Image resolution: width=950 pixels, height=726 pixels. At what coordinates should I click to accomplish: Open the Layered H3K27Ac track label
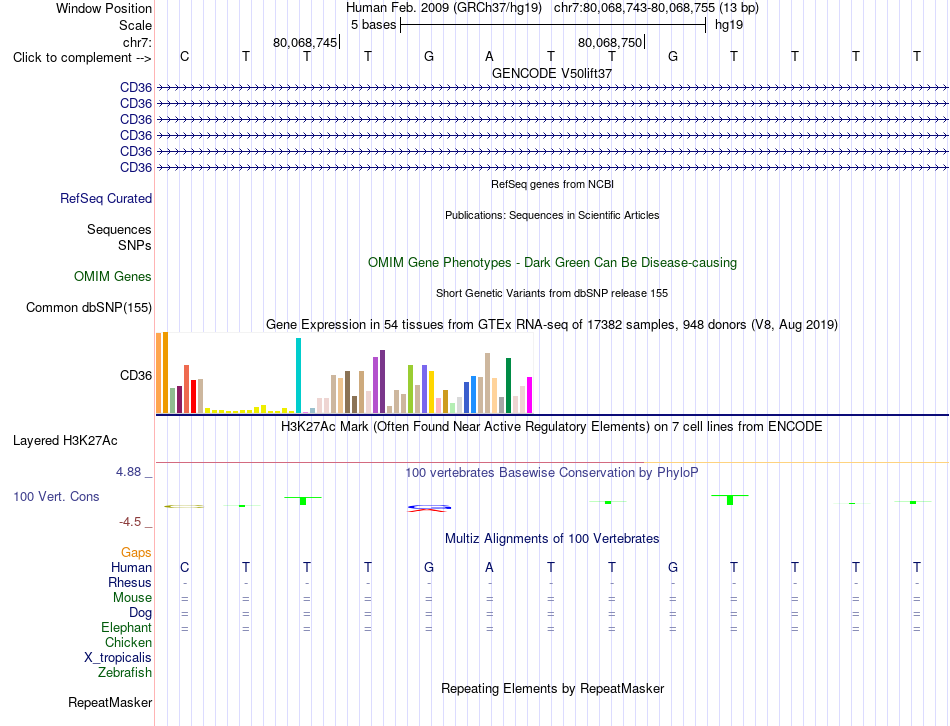(x=65, y=441)
